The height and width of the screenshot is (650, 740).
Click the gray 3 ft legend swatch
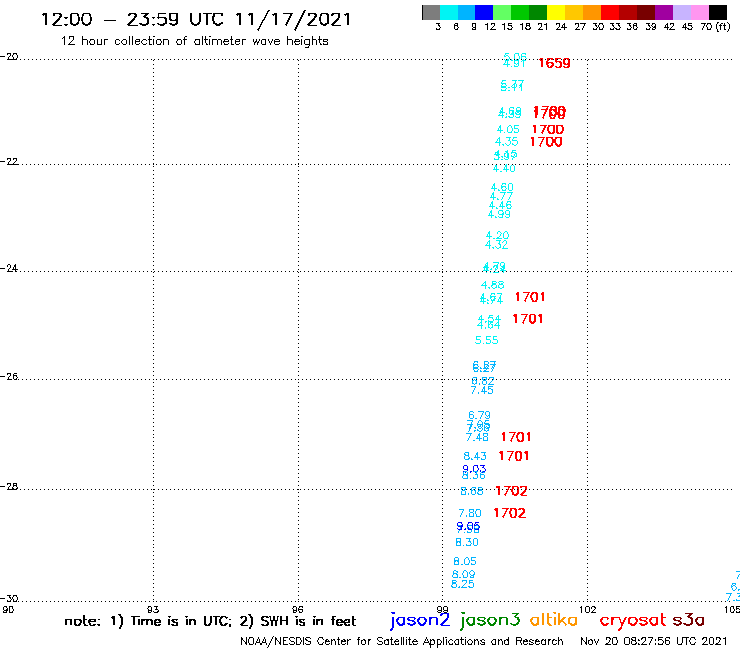431,12
